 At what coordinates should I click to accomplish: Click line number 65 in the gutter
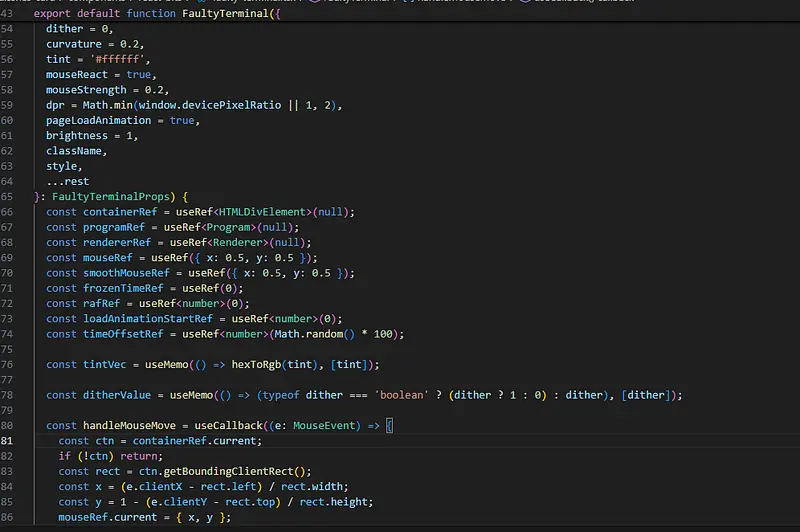click(x=8, y=197)
